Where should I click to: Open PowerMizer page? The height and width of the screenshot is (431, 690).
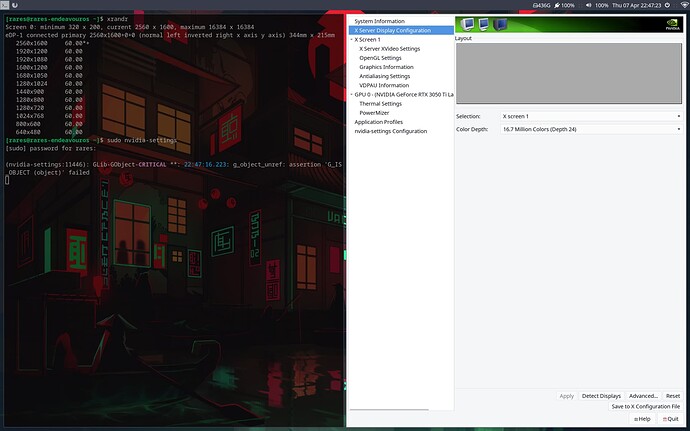pyautogui.click(x=374, y=113)
